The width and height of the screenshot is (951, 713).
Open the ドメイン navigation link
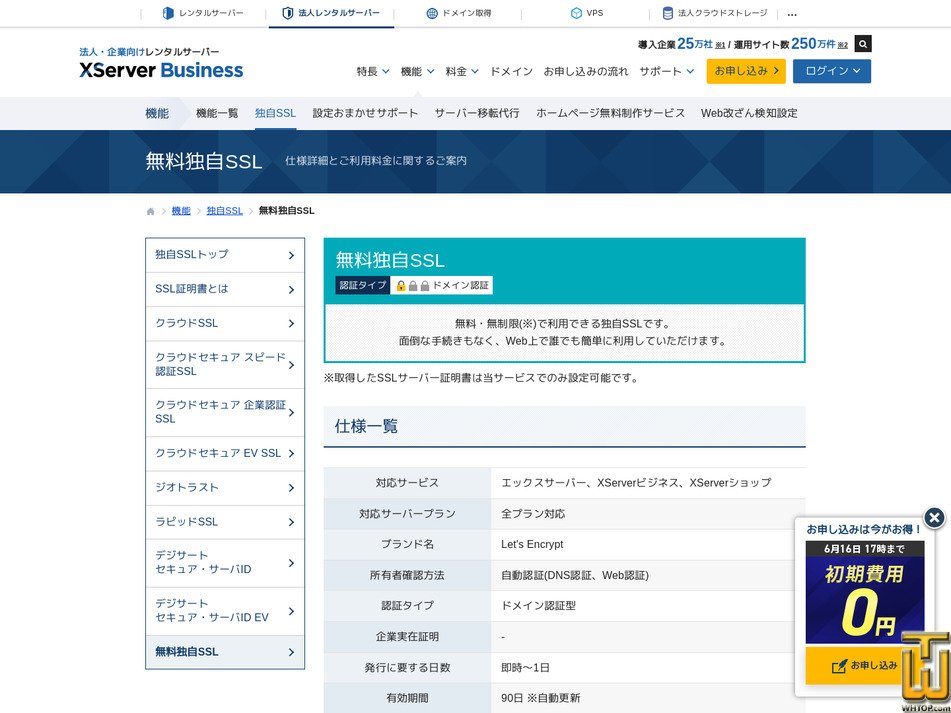click(511, 72)
